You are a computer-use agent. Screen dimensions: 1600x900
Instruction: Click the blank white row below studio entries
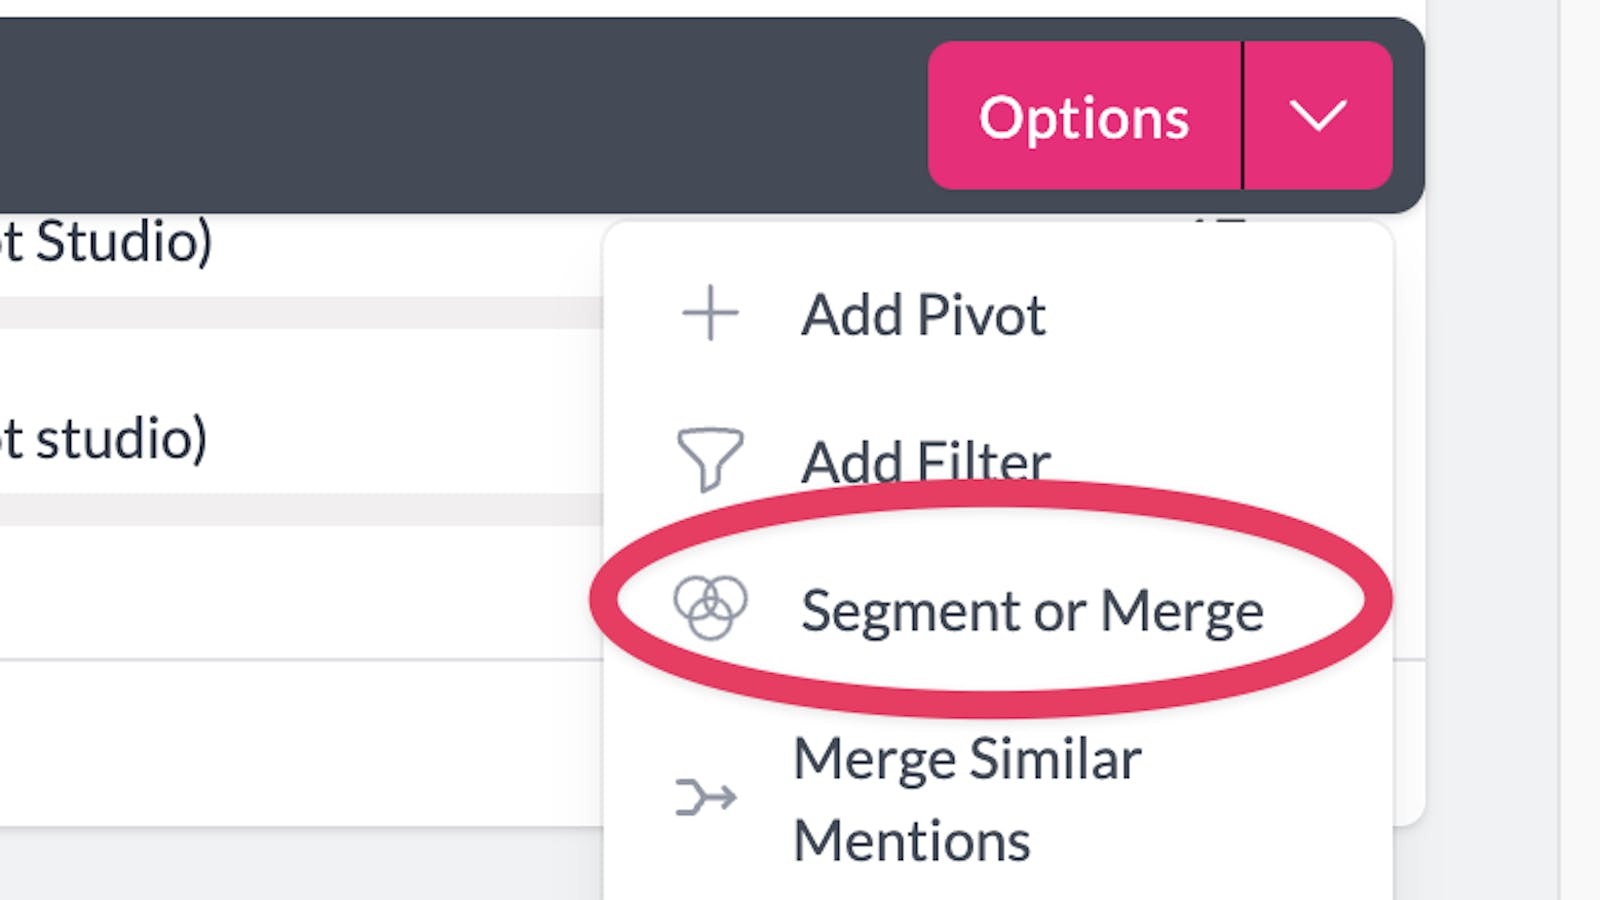pos(300,592)
